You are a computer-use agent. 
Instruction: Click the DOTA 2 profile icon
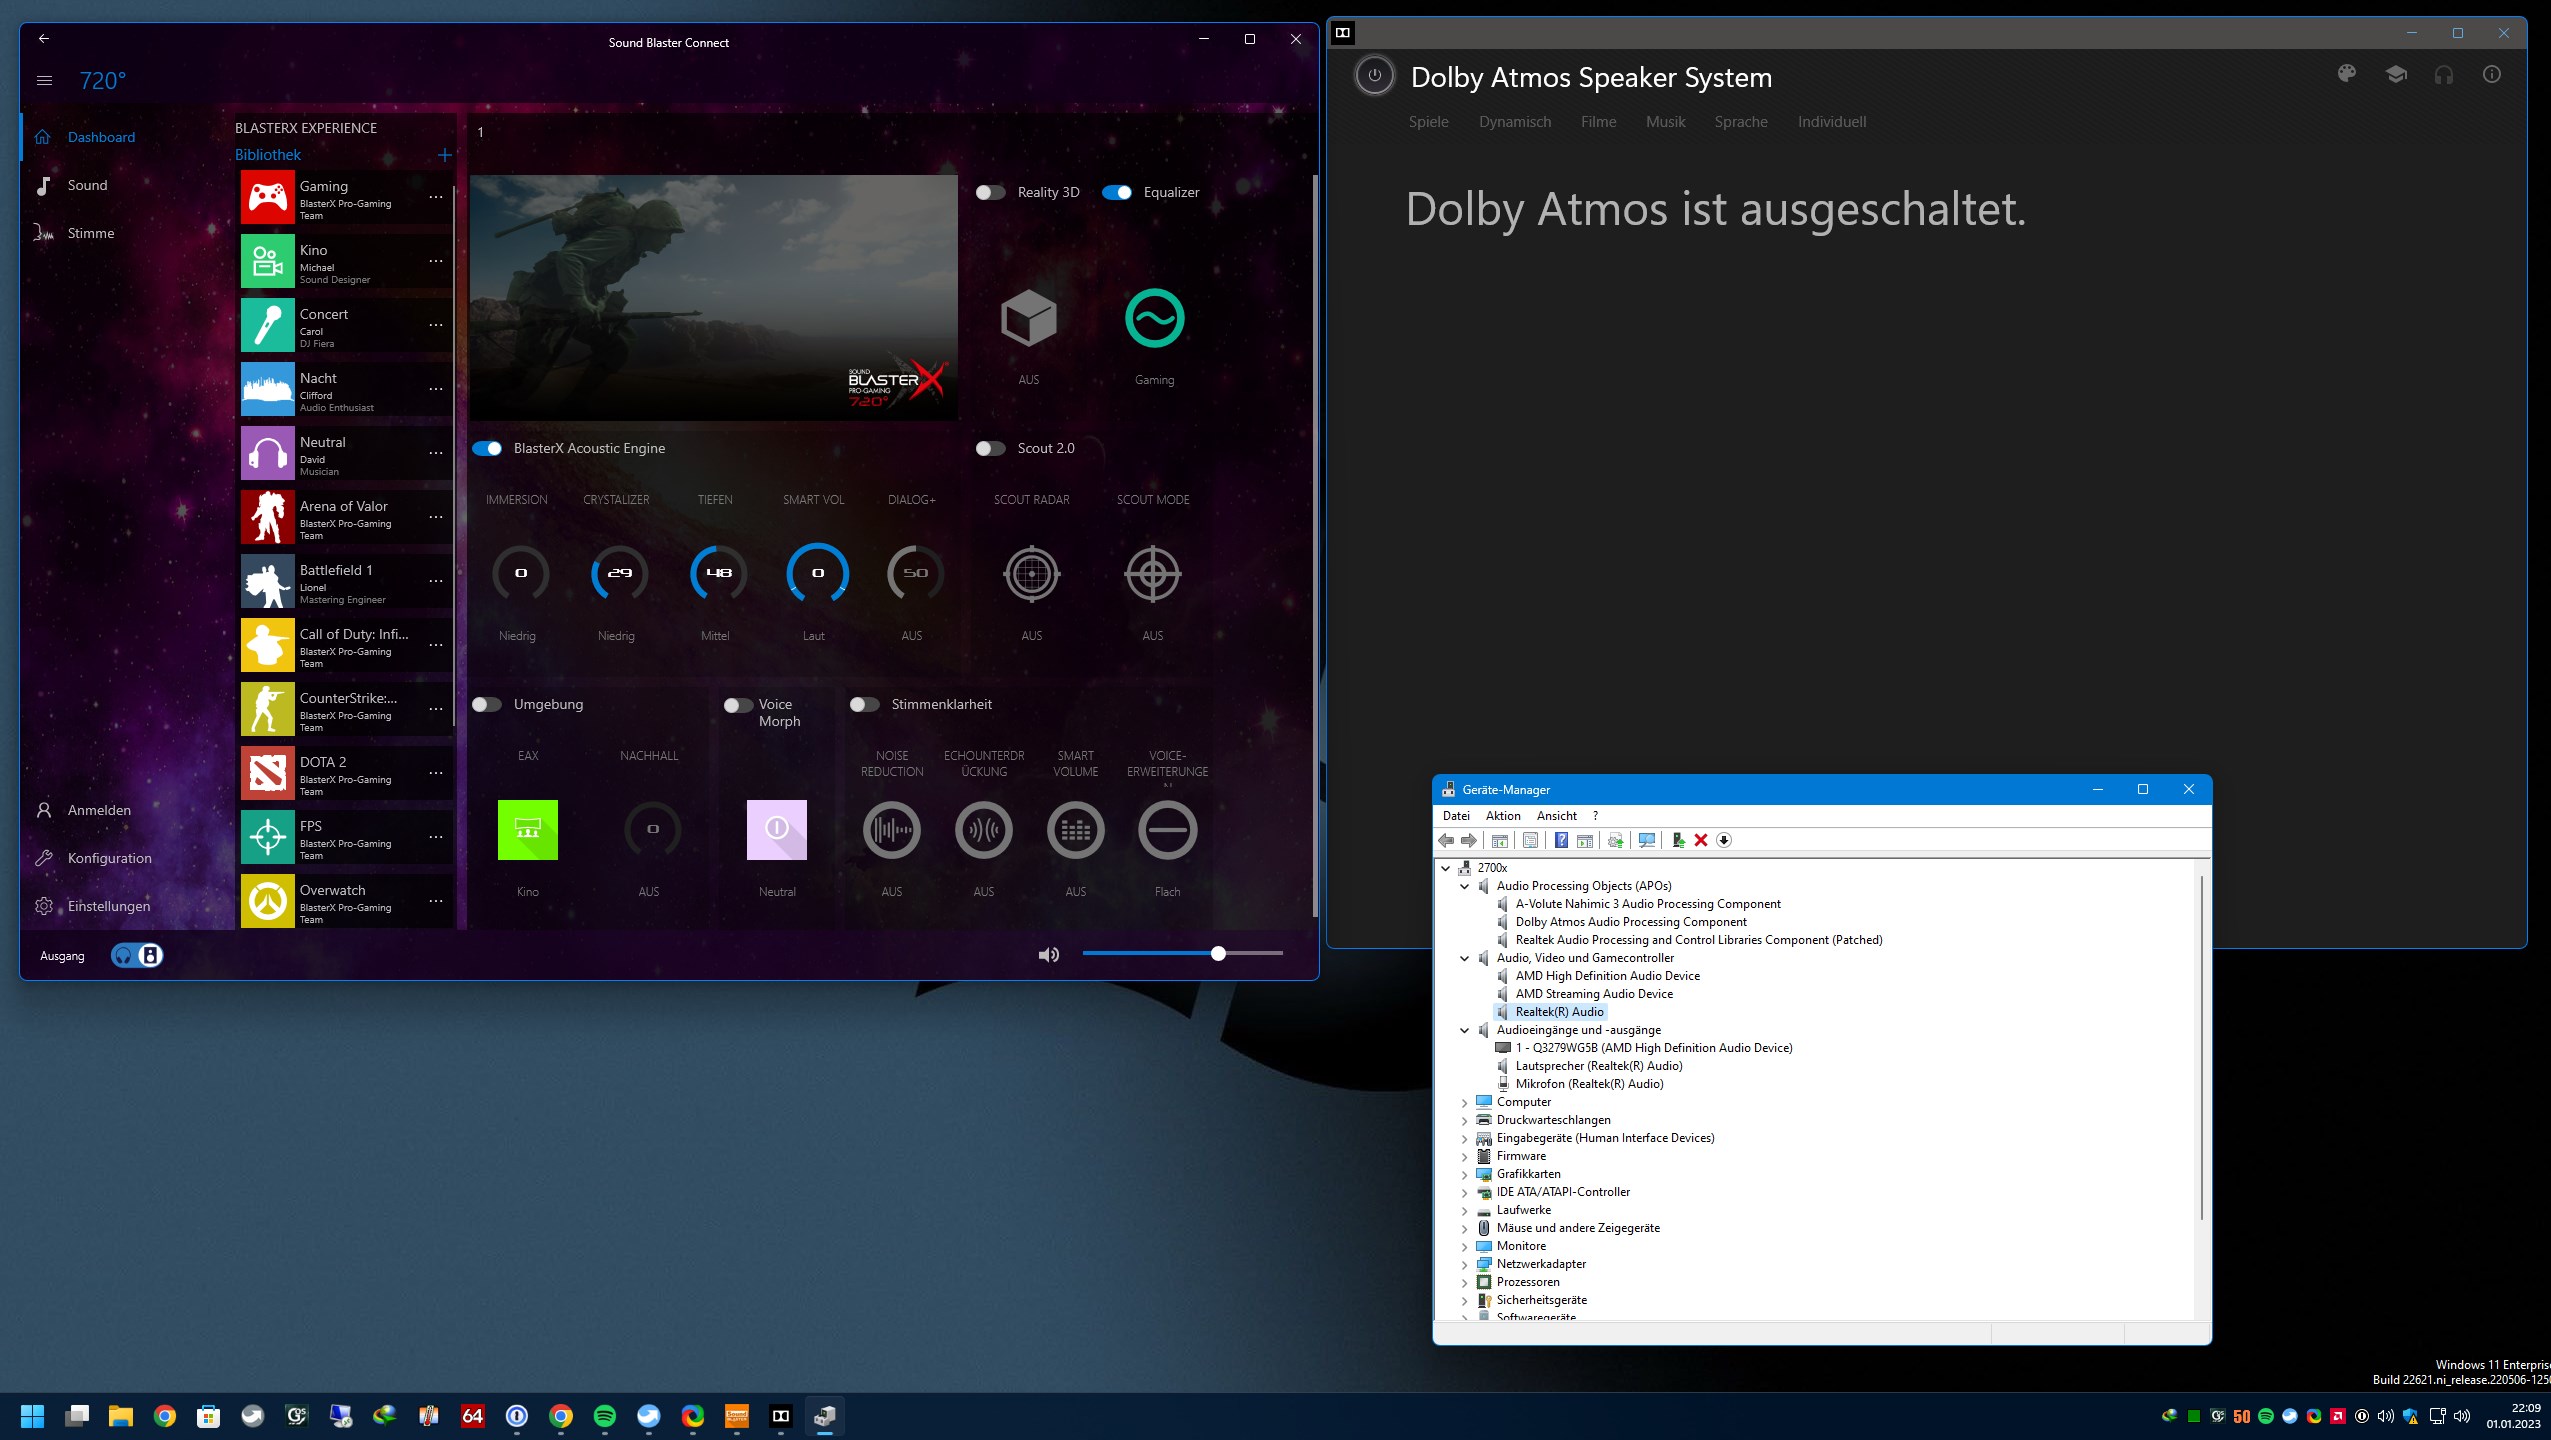(x=267, y=773)
